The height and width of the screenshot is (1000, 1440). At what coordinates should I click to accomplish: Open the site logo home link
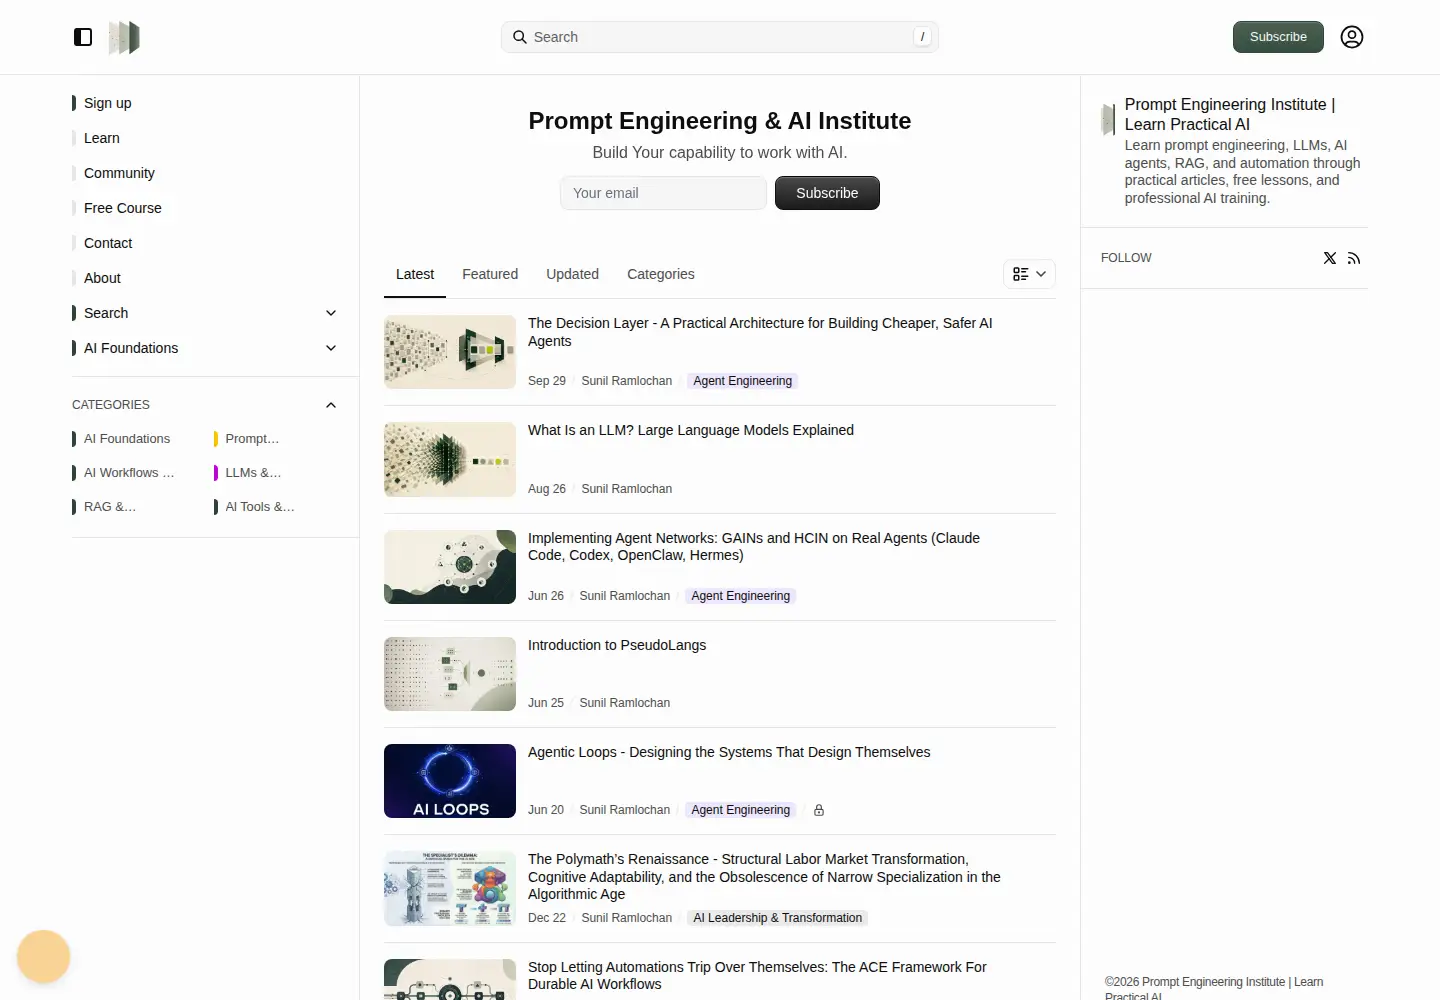pos(124,37)
